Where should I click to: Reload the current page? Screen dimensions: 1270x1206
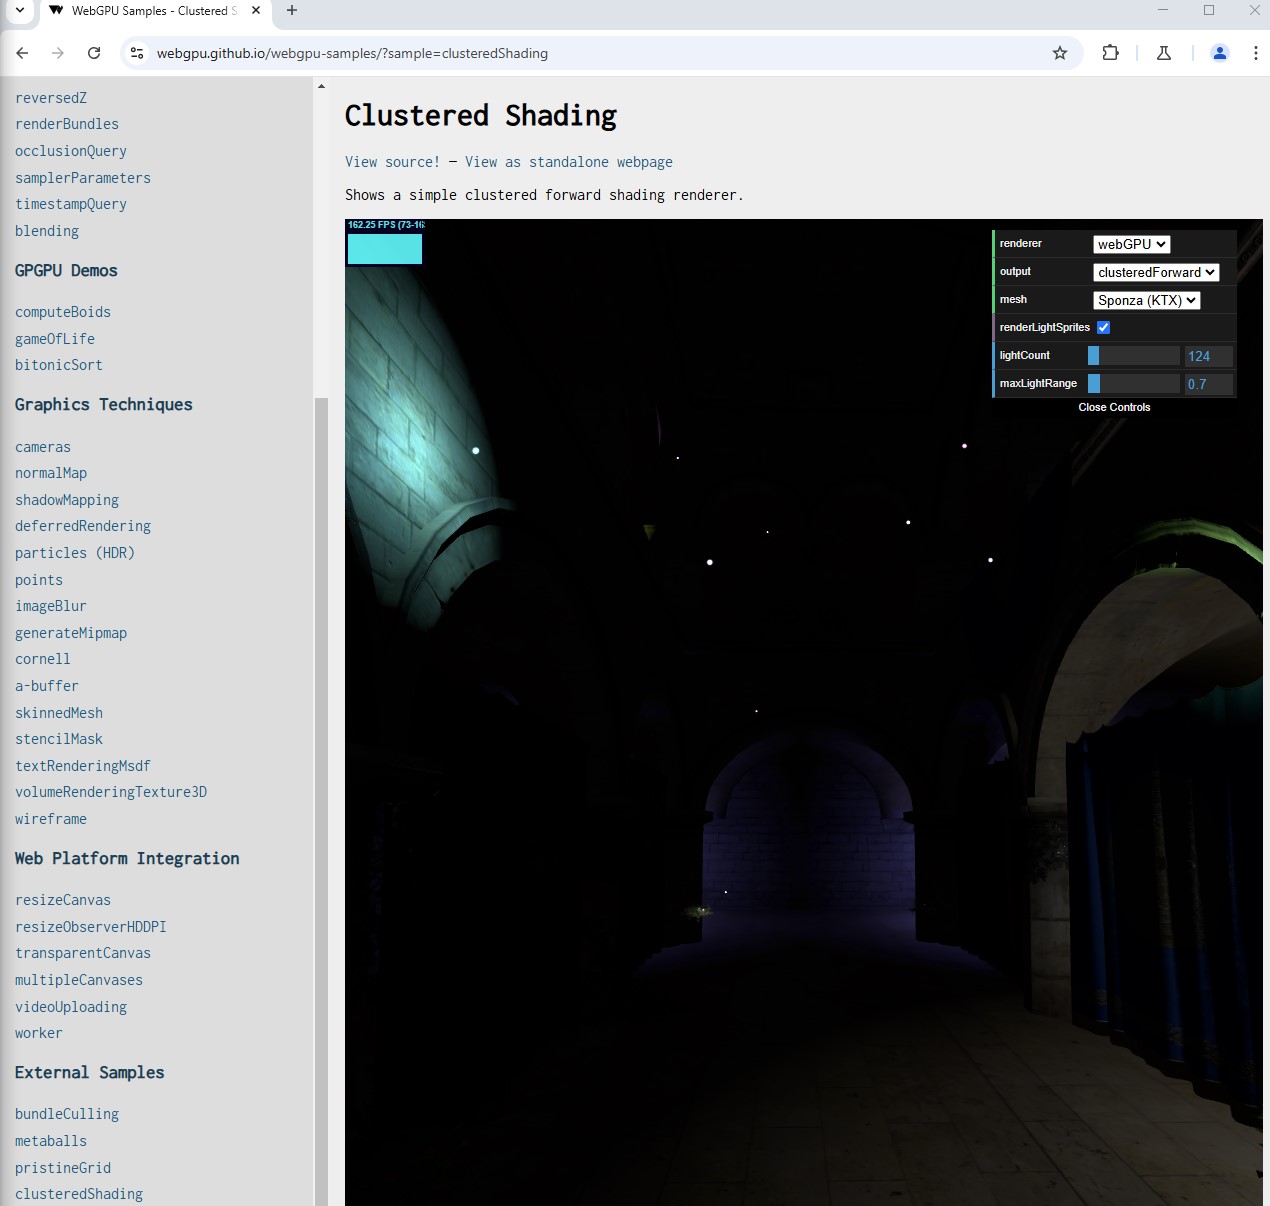pos(94,53)
